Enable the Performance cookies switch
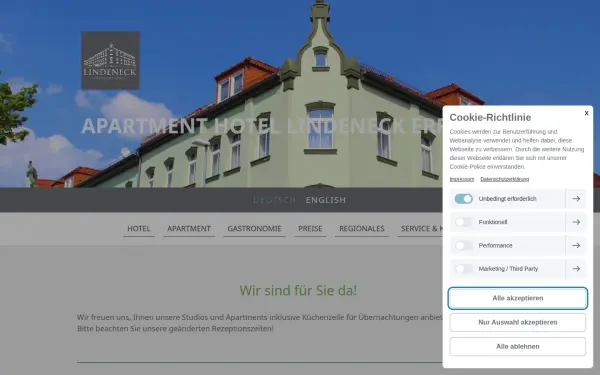Screen dimensions: 600x375 pyautogui.click(x=463, y=245)
